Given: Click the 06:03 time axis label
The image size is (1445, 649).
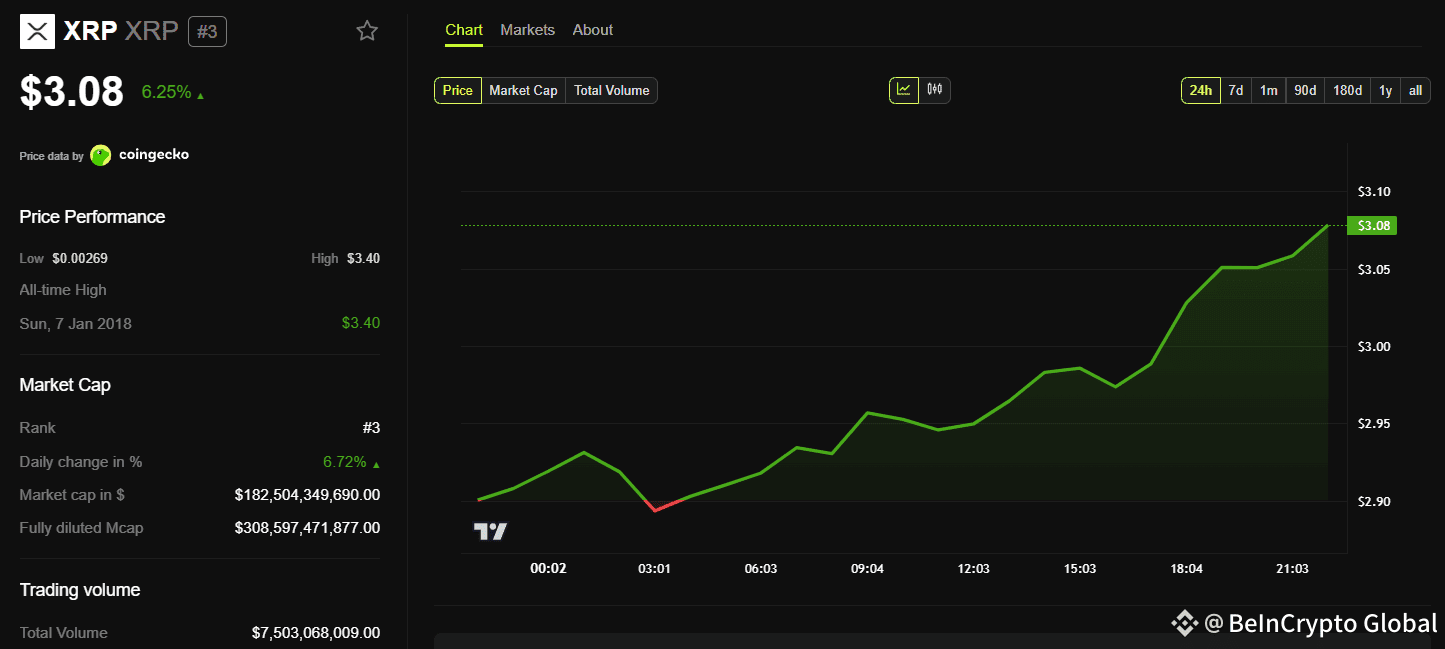Looking at the screenshot, I should [x=761, y=568].
